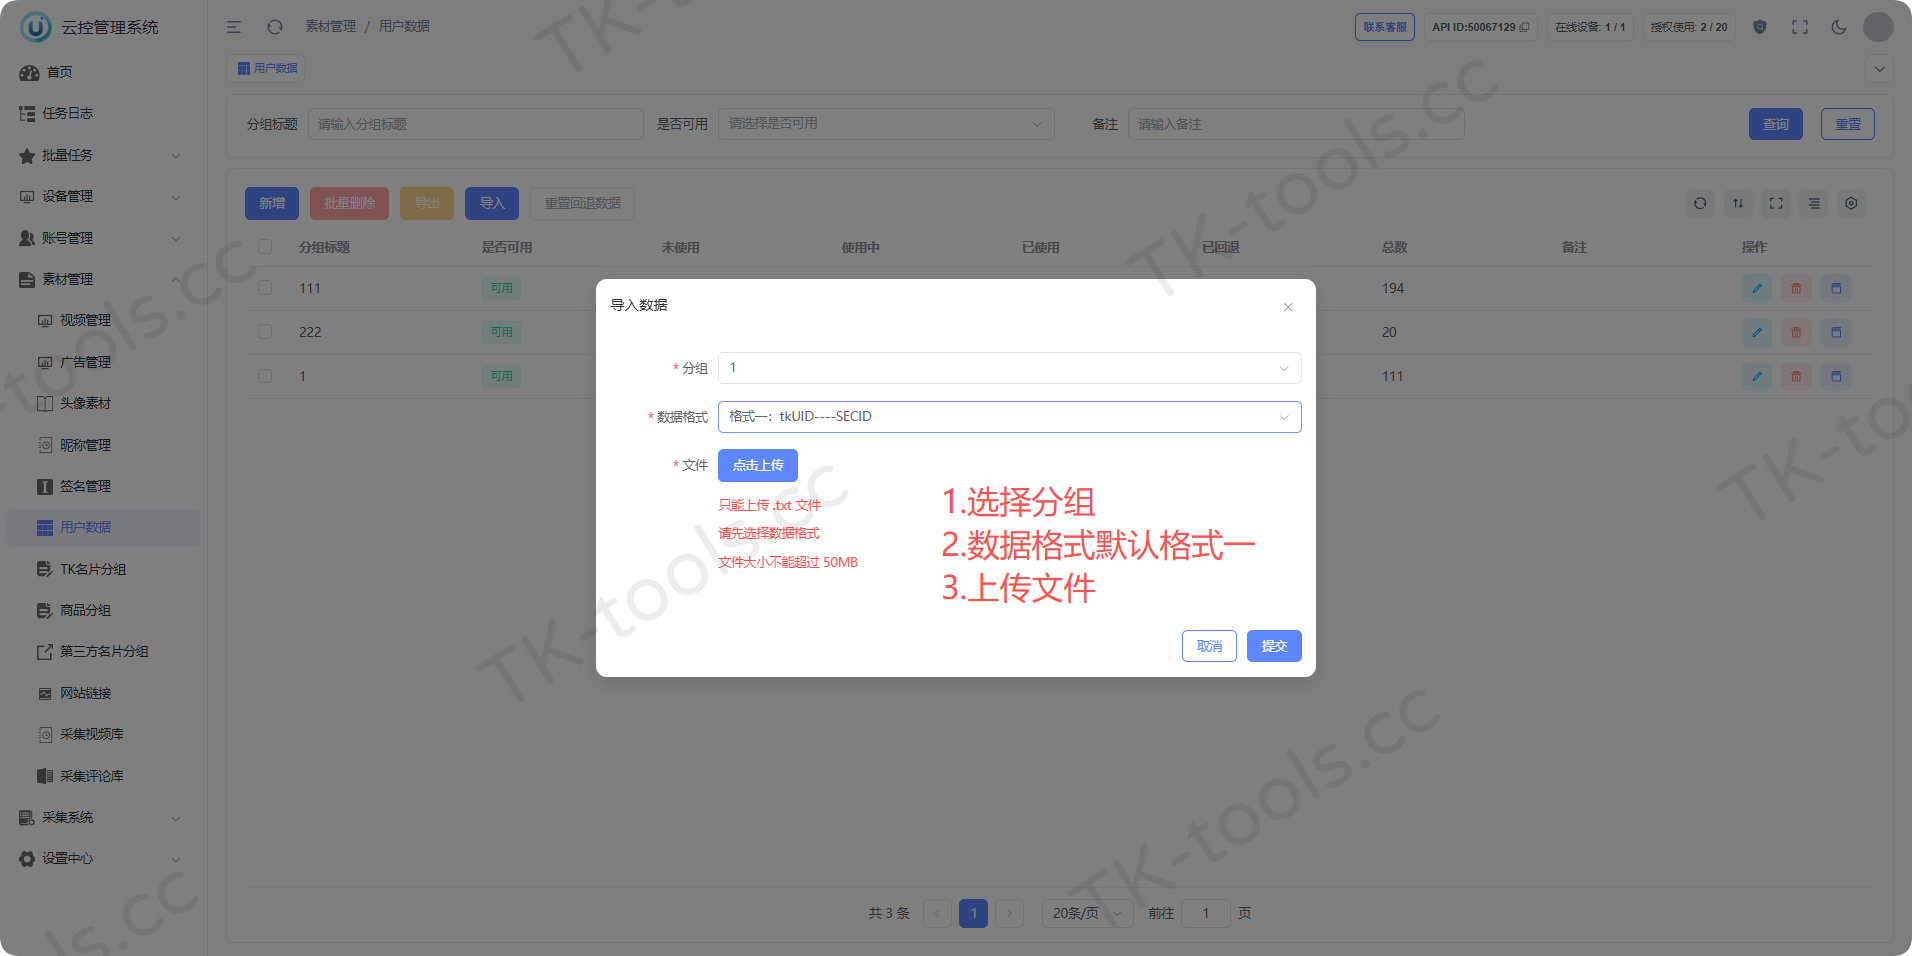Click the table sort arrows icon
The height and width of the screenshot is (956, 1912).
(1738, 203)
